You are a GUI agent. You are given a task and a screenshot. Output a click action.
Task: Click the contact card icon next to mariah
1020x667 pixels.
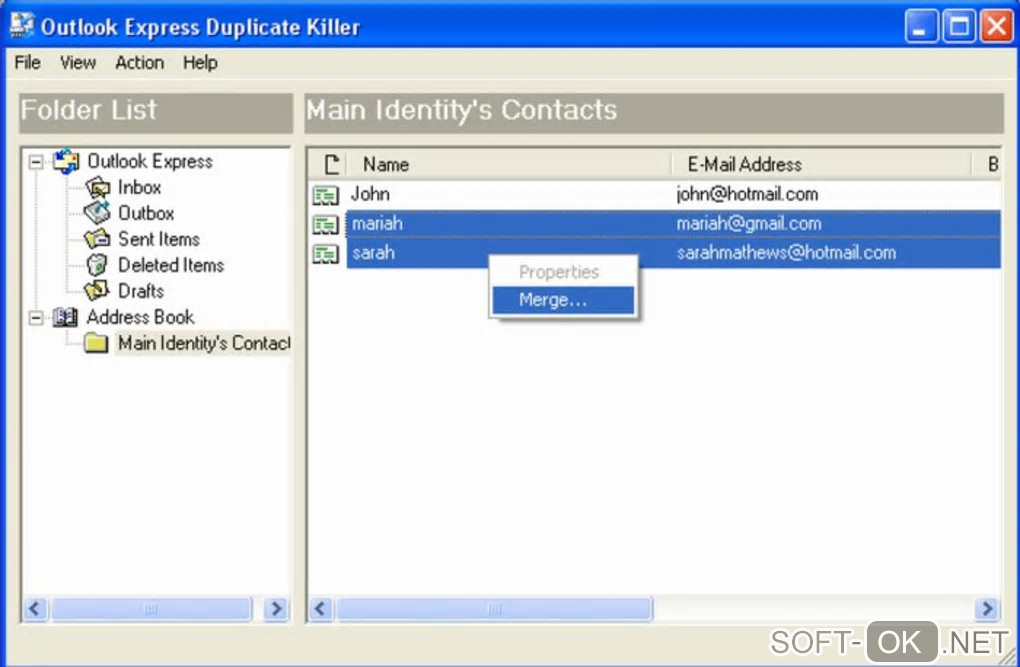326,225
